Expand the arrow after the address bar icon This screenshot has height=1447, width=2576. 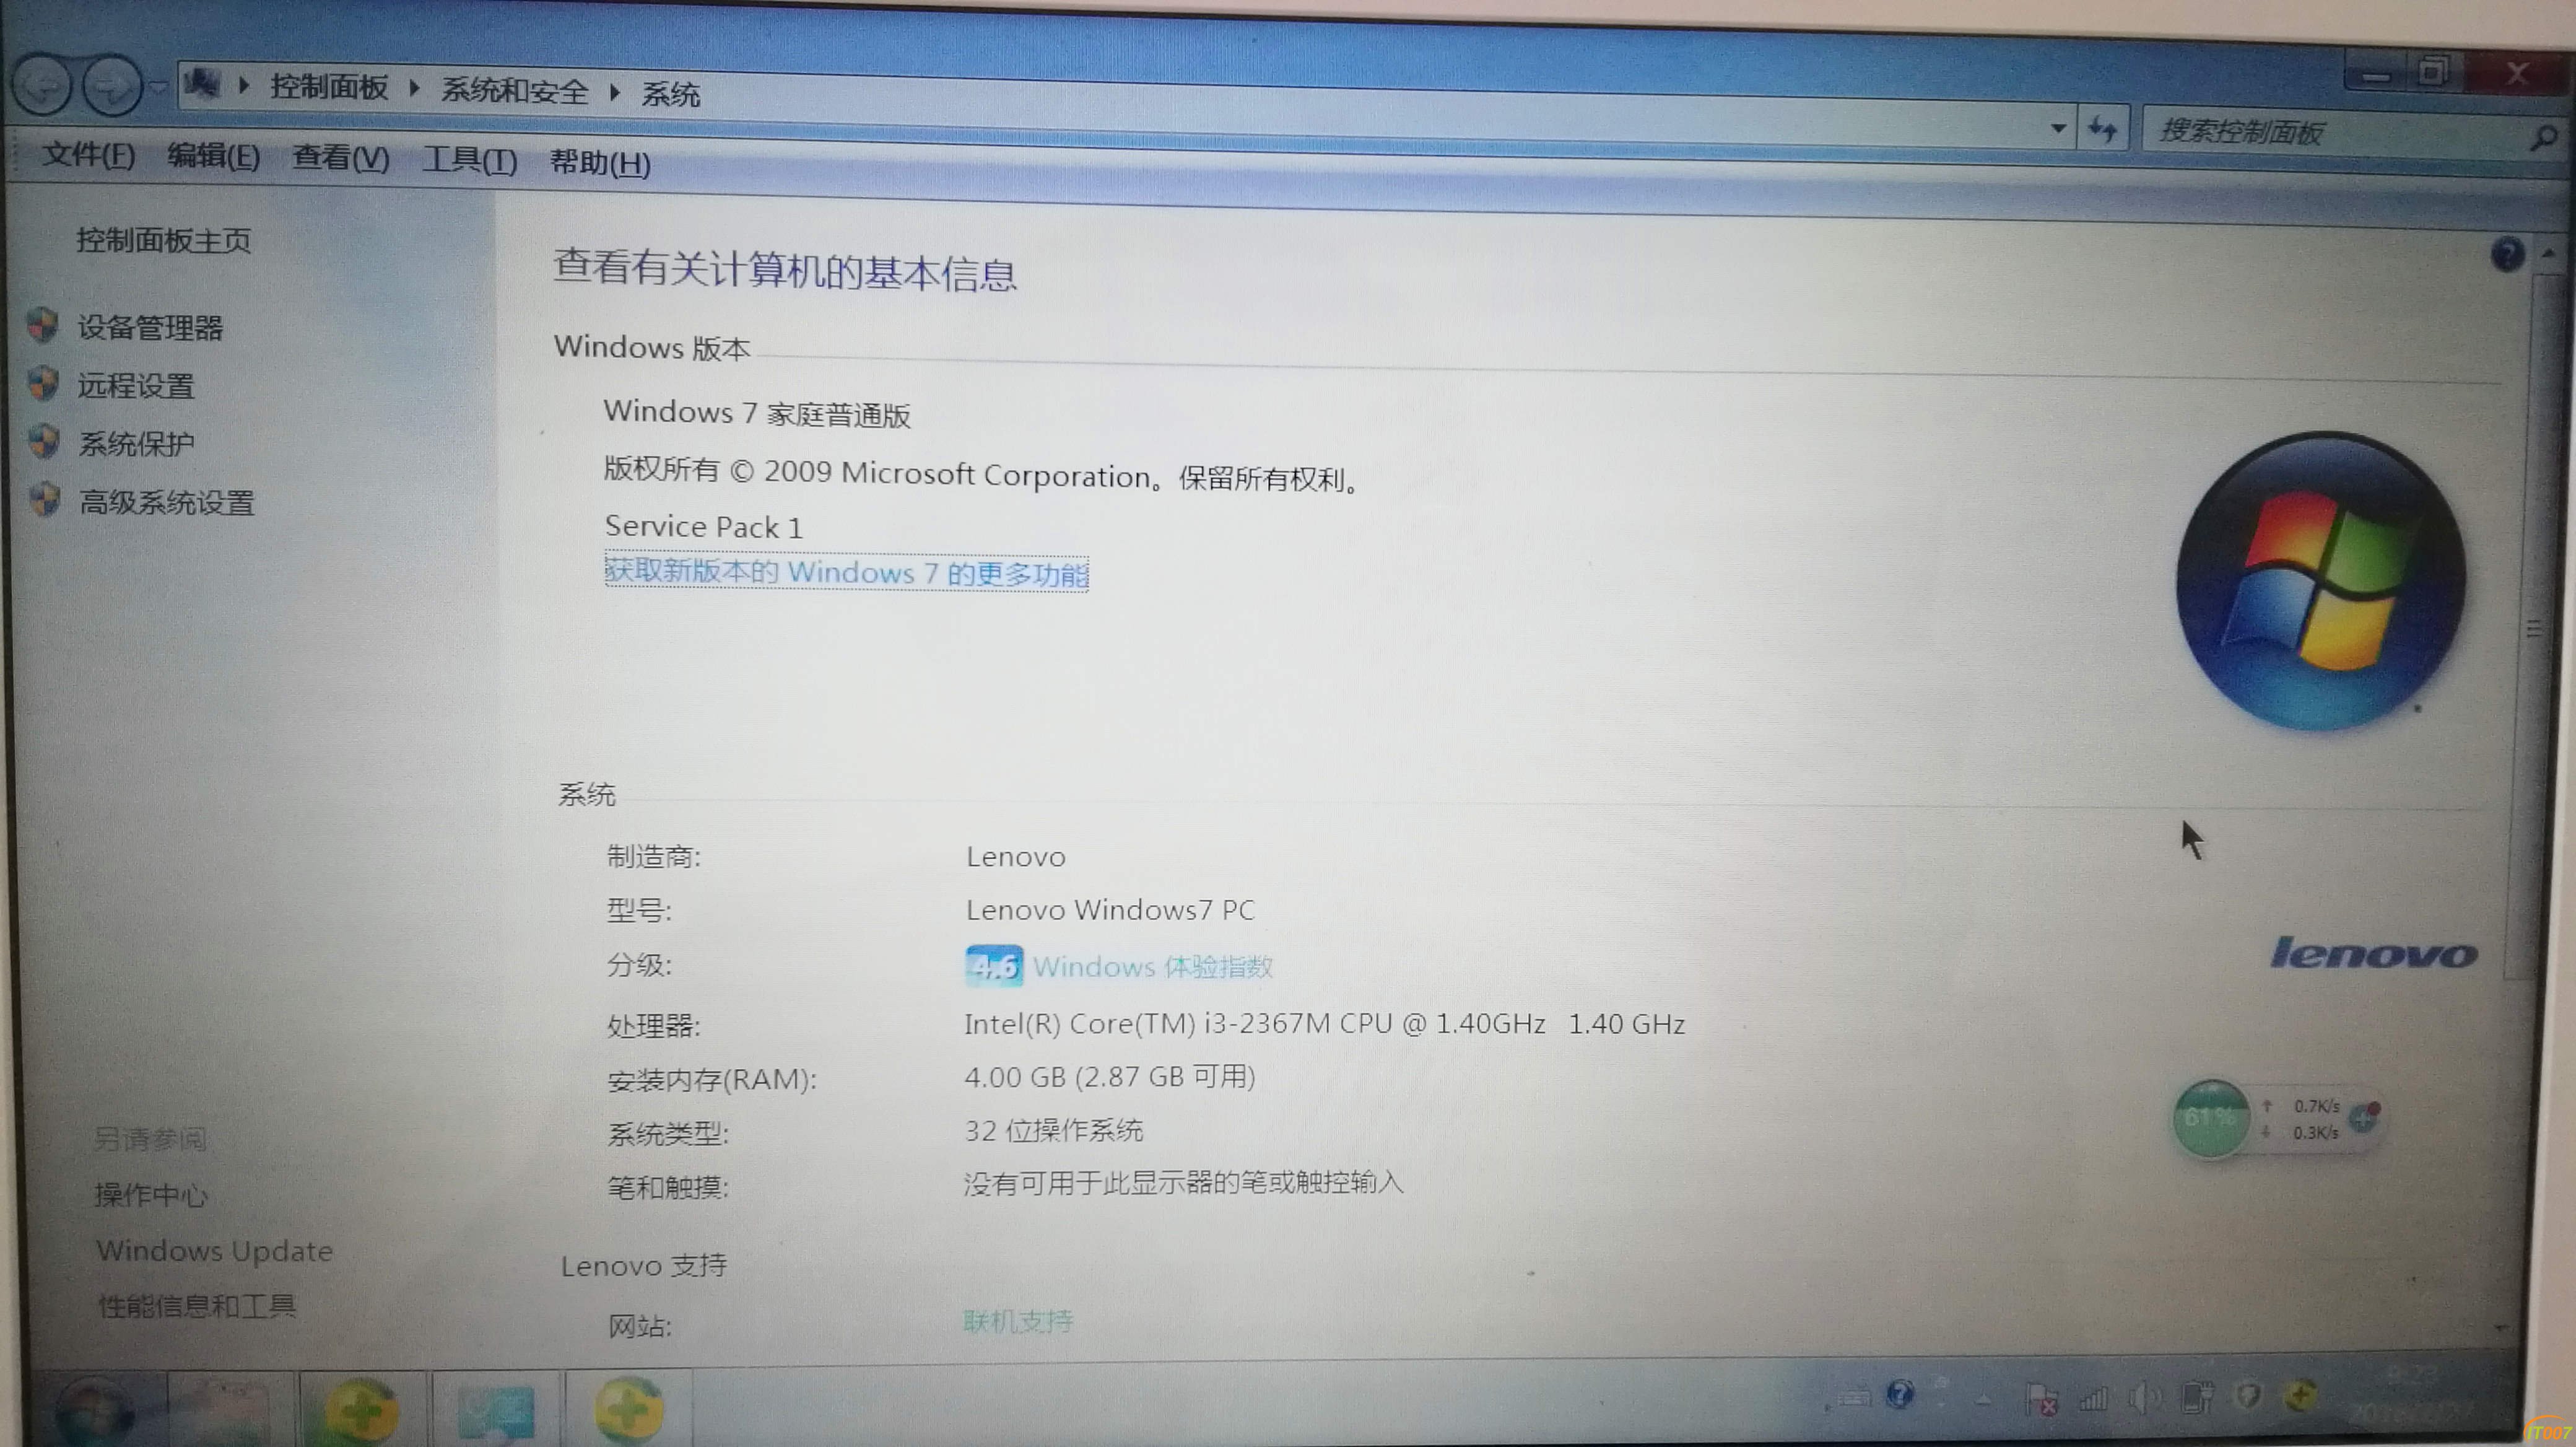[243, 86]
